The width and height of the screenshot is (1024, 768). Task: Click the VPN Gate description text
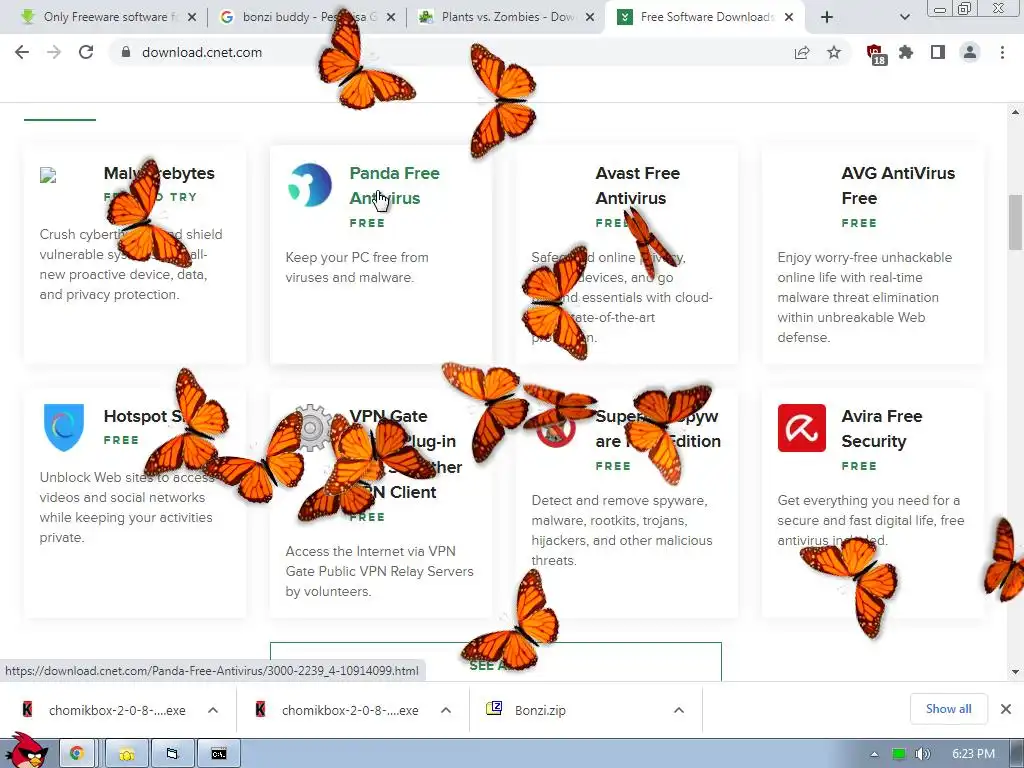coord(379,571)
